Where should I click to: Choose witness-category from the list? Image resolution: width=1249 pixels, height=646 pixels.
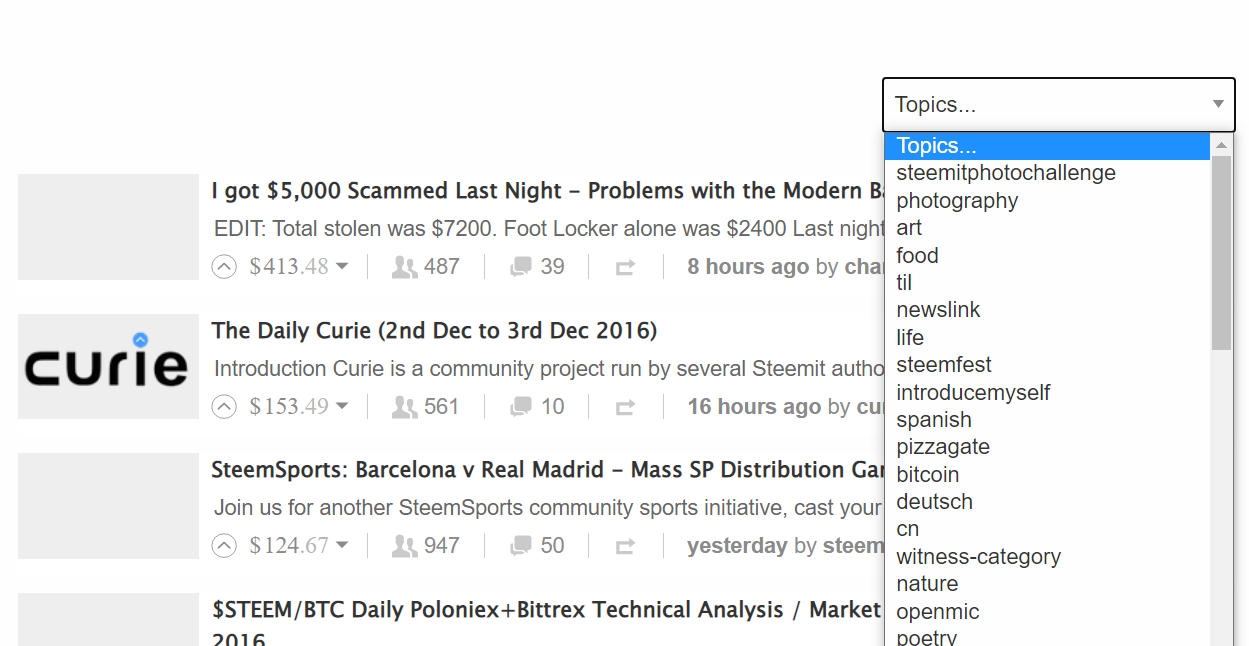tap(1047, 557)
